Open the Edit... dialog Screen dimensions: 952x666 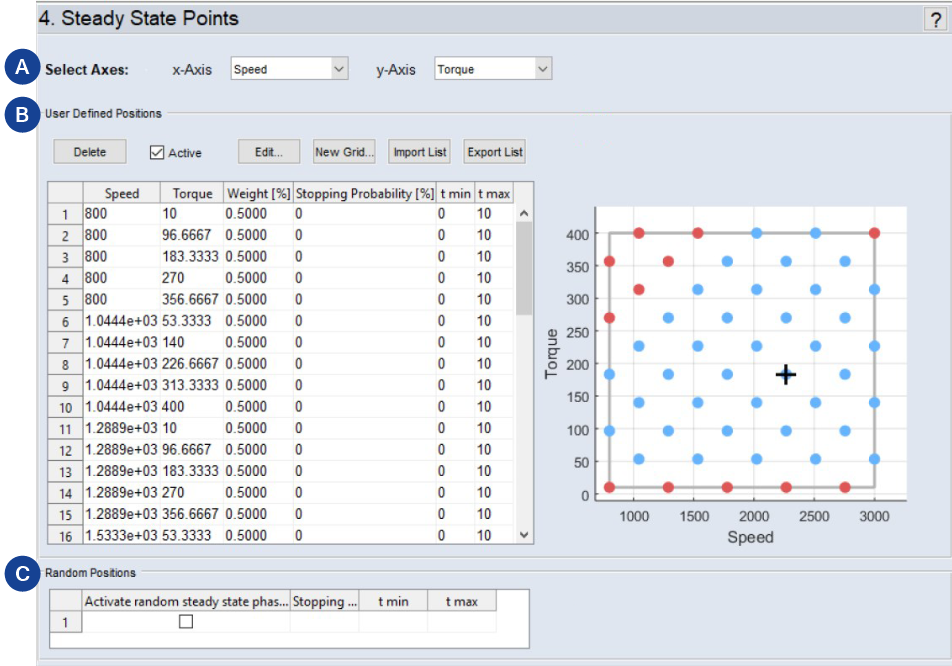tap(269, 152)
